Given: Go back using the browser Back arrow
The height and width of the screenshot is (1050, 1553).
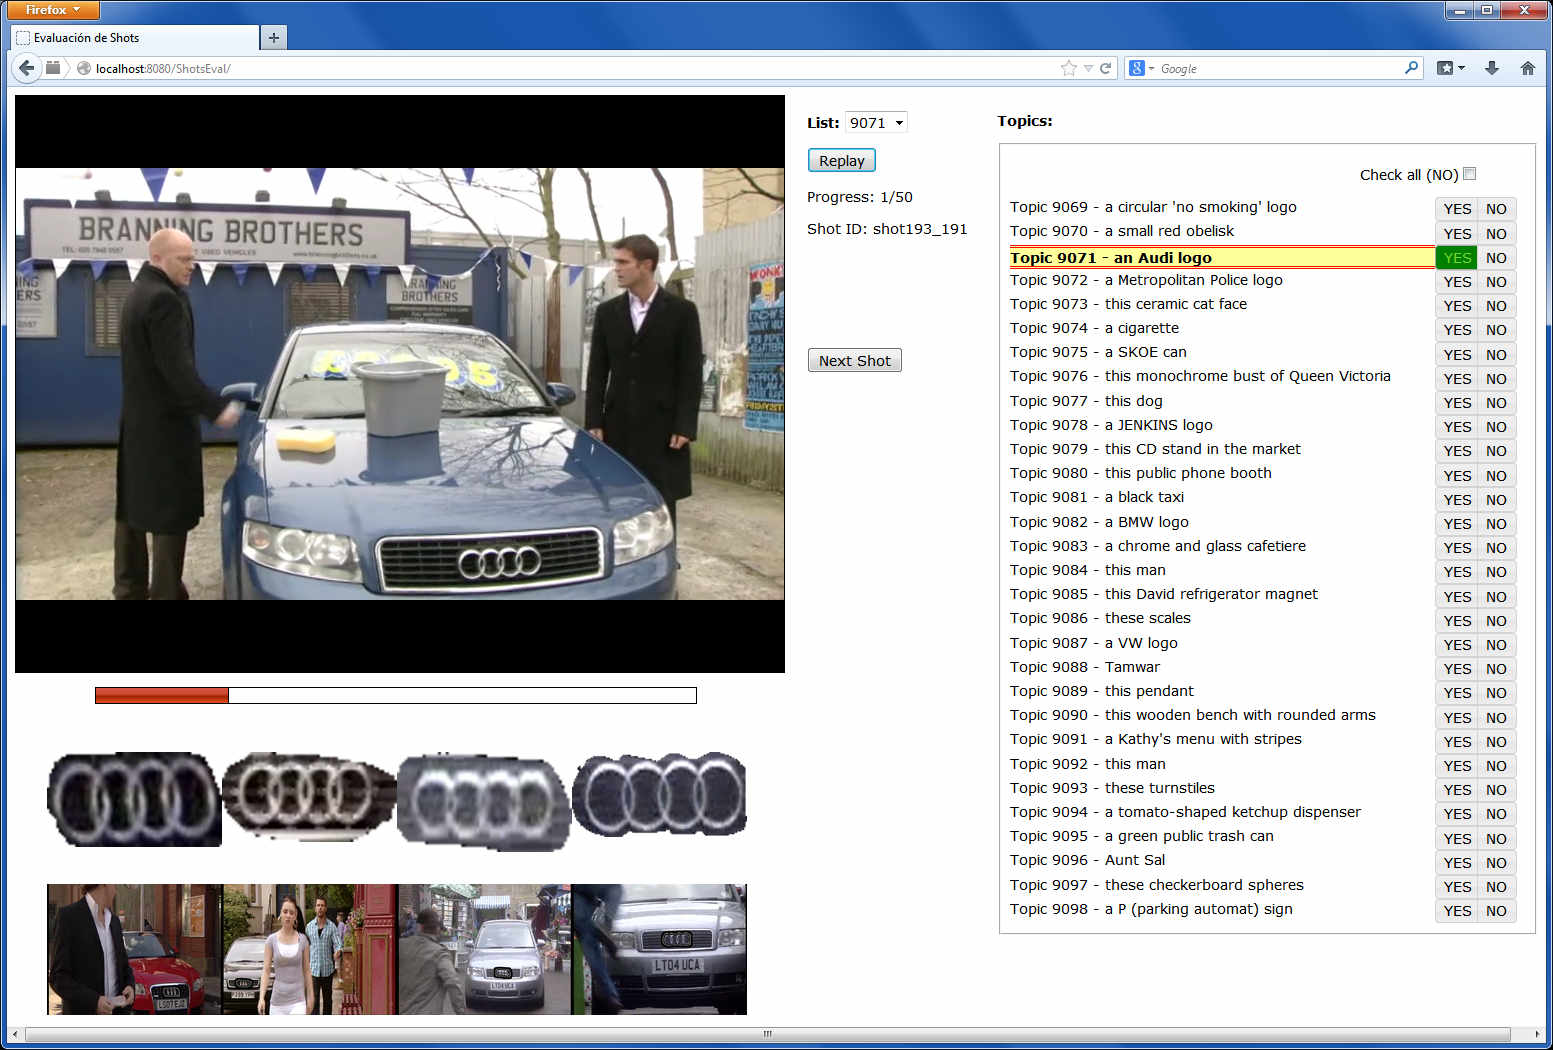Looking at the screenshot, I should tap(26, 68).
